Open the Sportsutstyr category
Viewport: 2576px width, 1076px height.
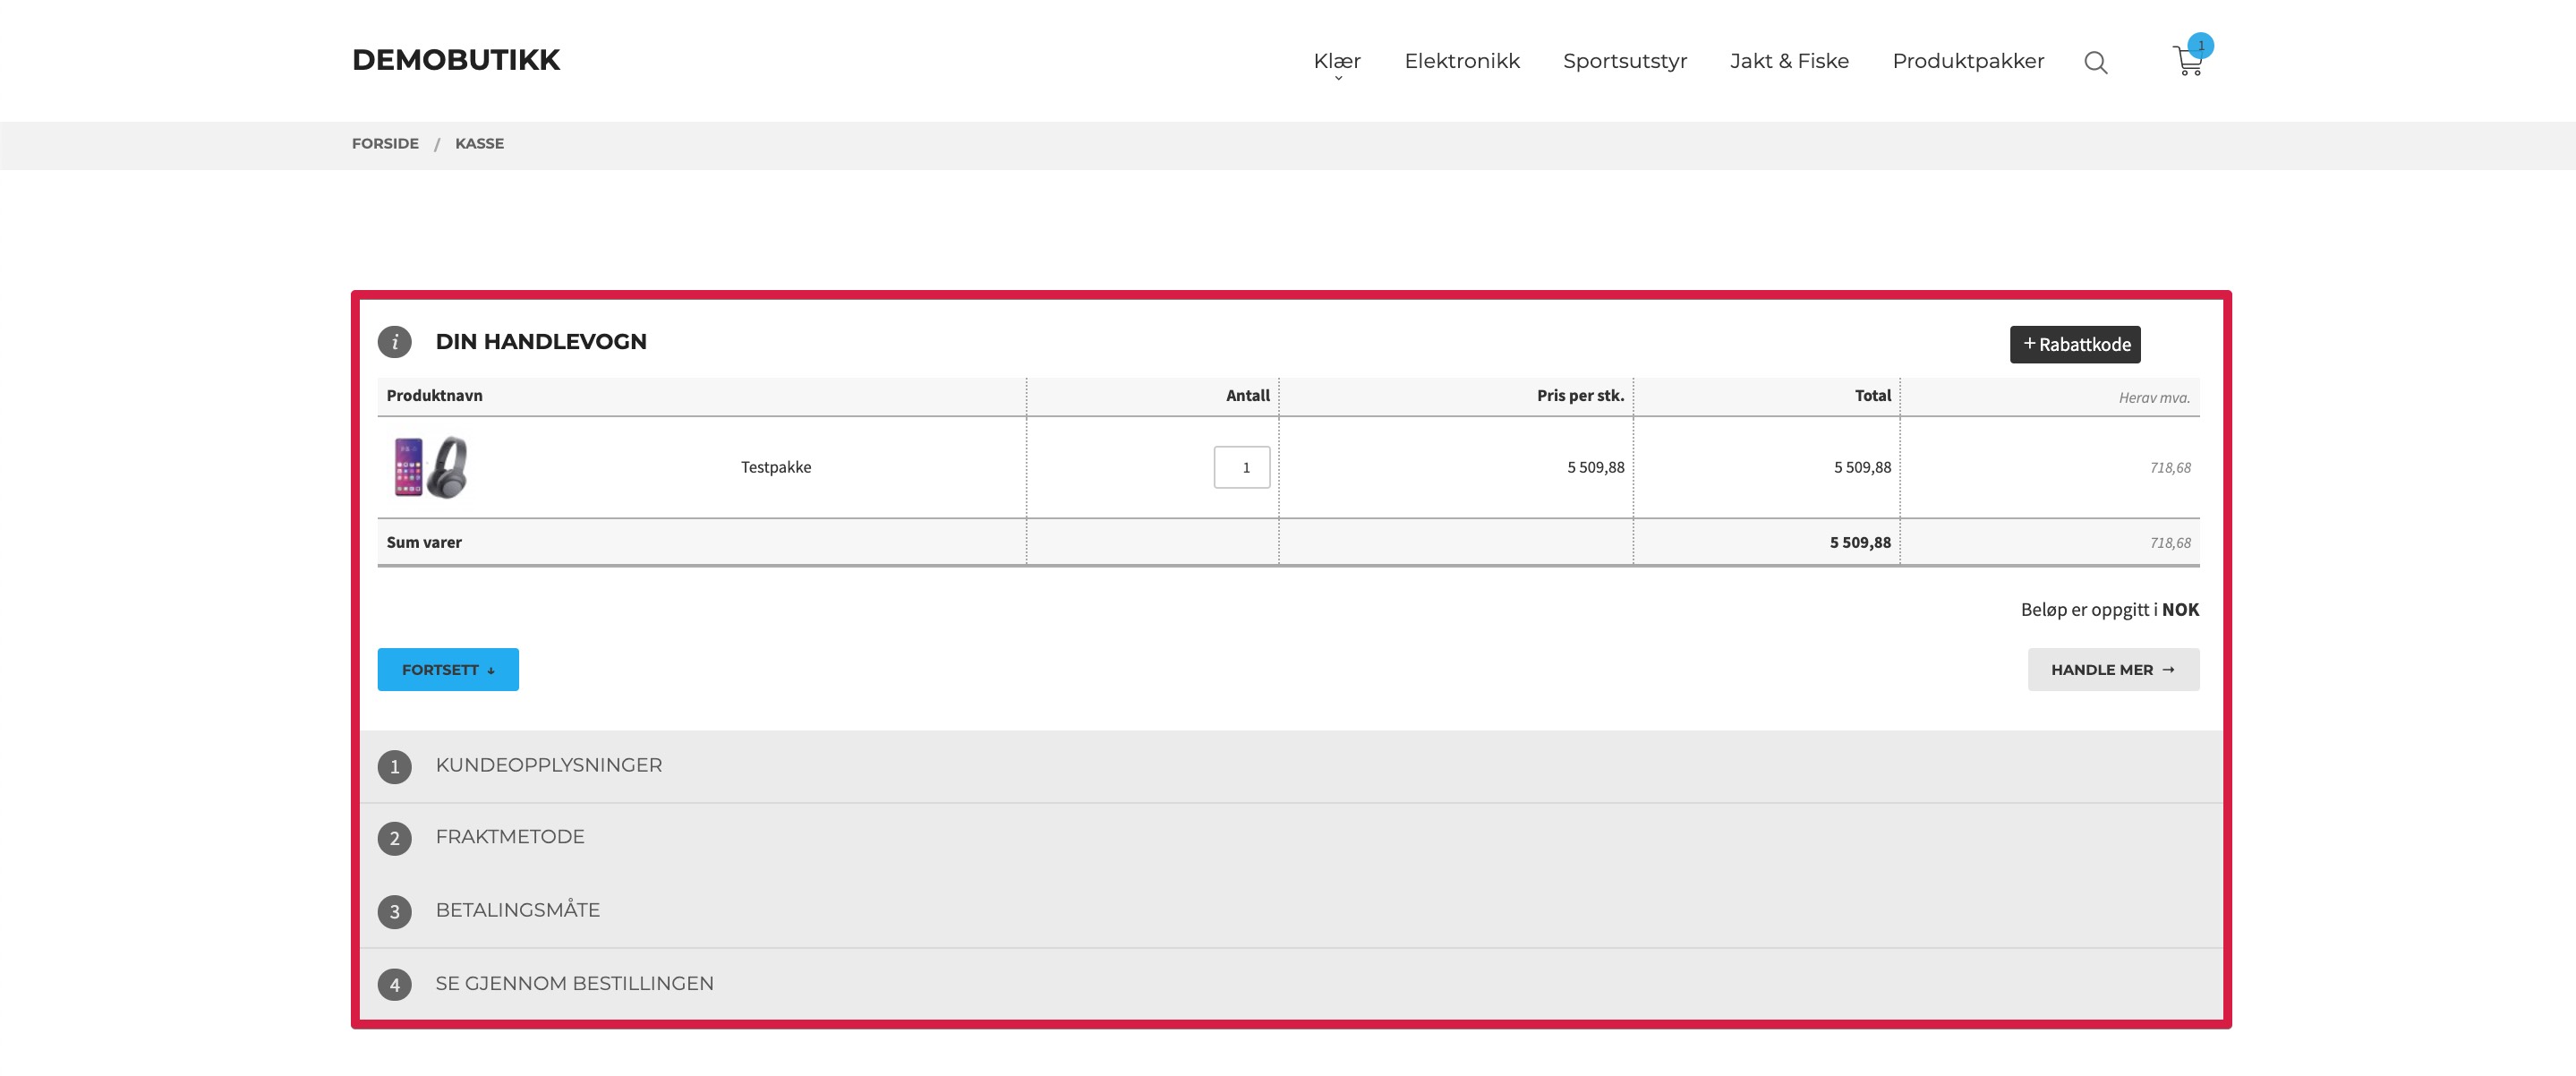[x=1625, y=61]
